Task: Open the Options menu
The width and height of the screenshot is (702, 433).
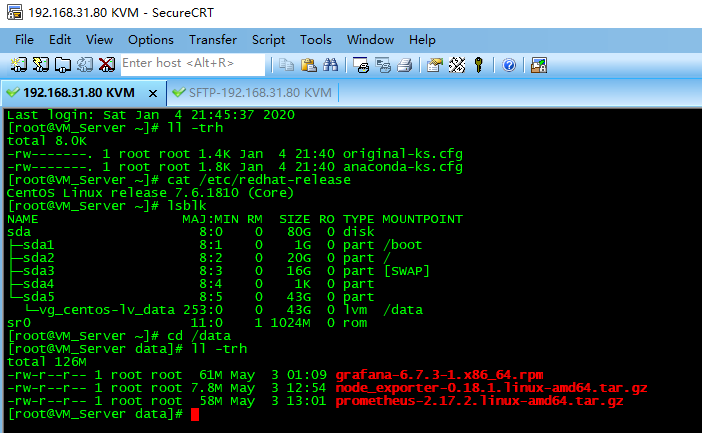Action: point(151,40)
